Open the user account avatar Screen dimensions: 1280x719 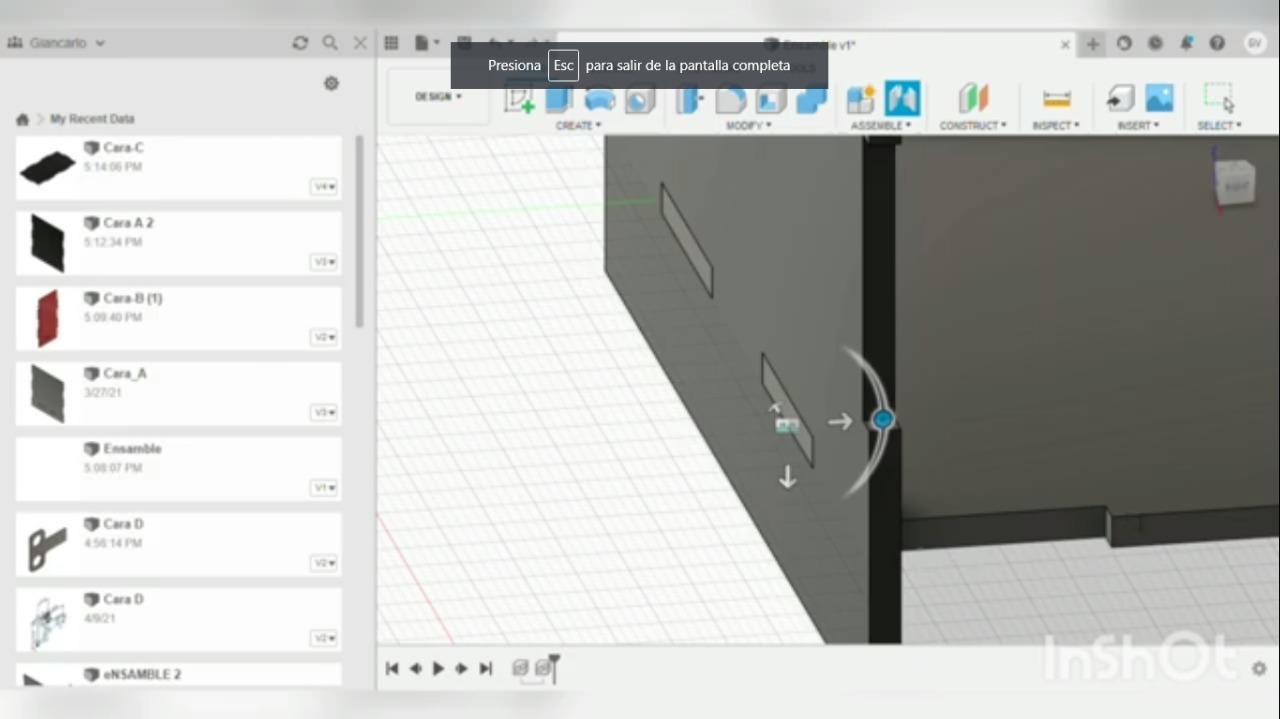pyautogui.click(x=1254, y=43)
